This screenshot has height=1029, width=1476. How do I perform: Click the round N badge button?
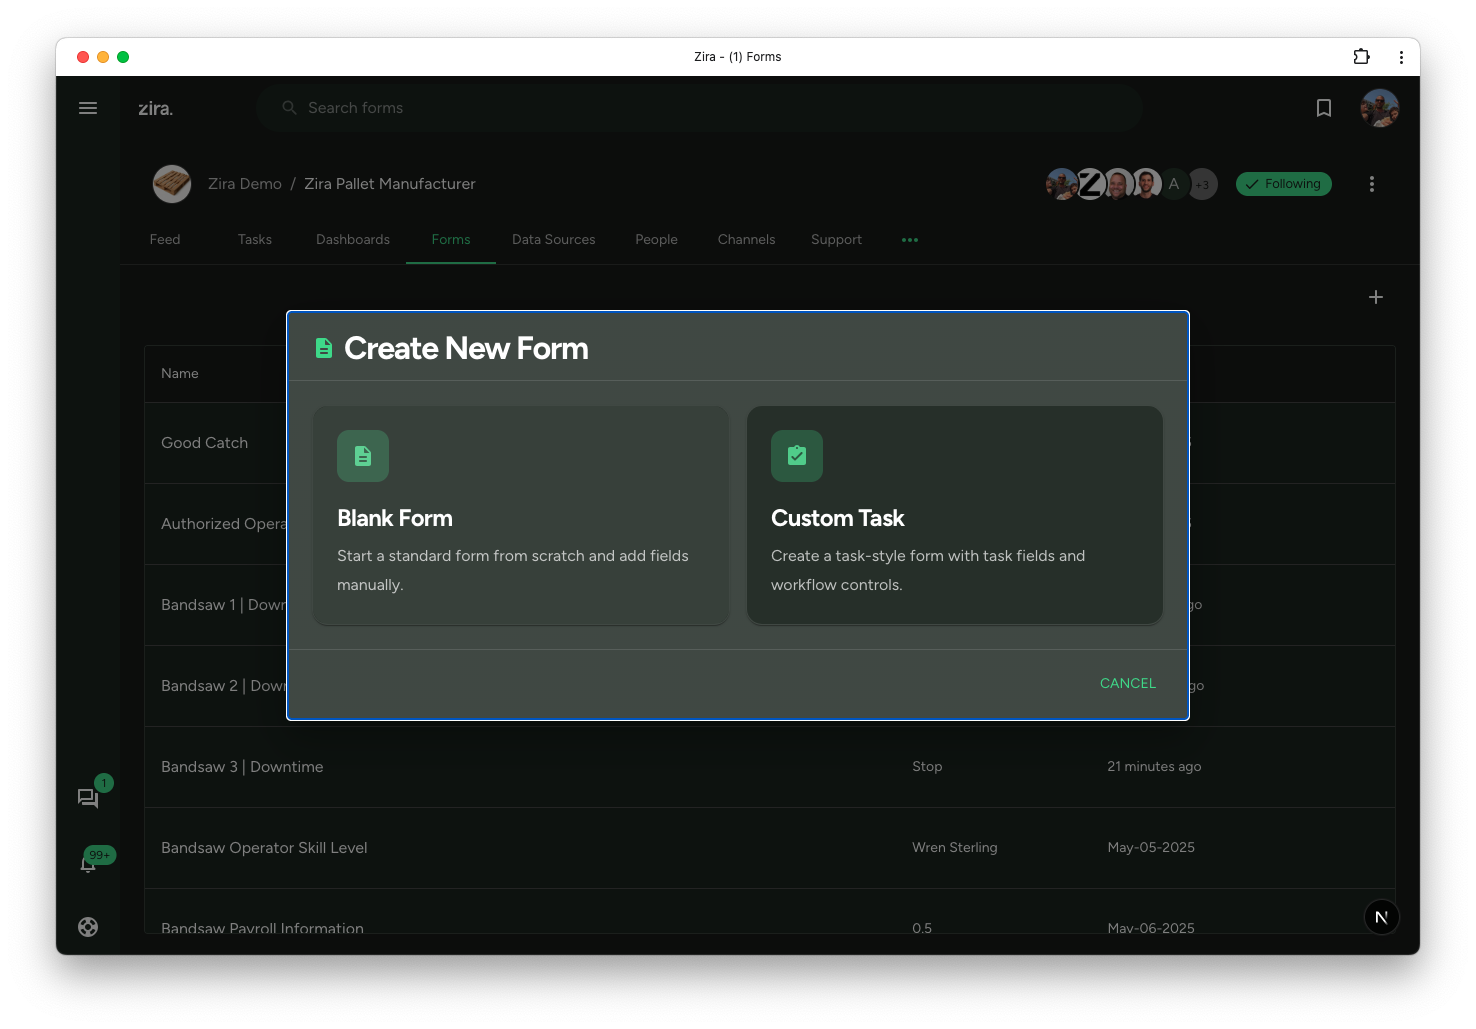tap(1381, 917)
